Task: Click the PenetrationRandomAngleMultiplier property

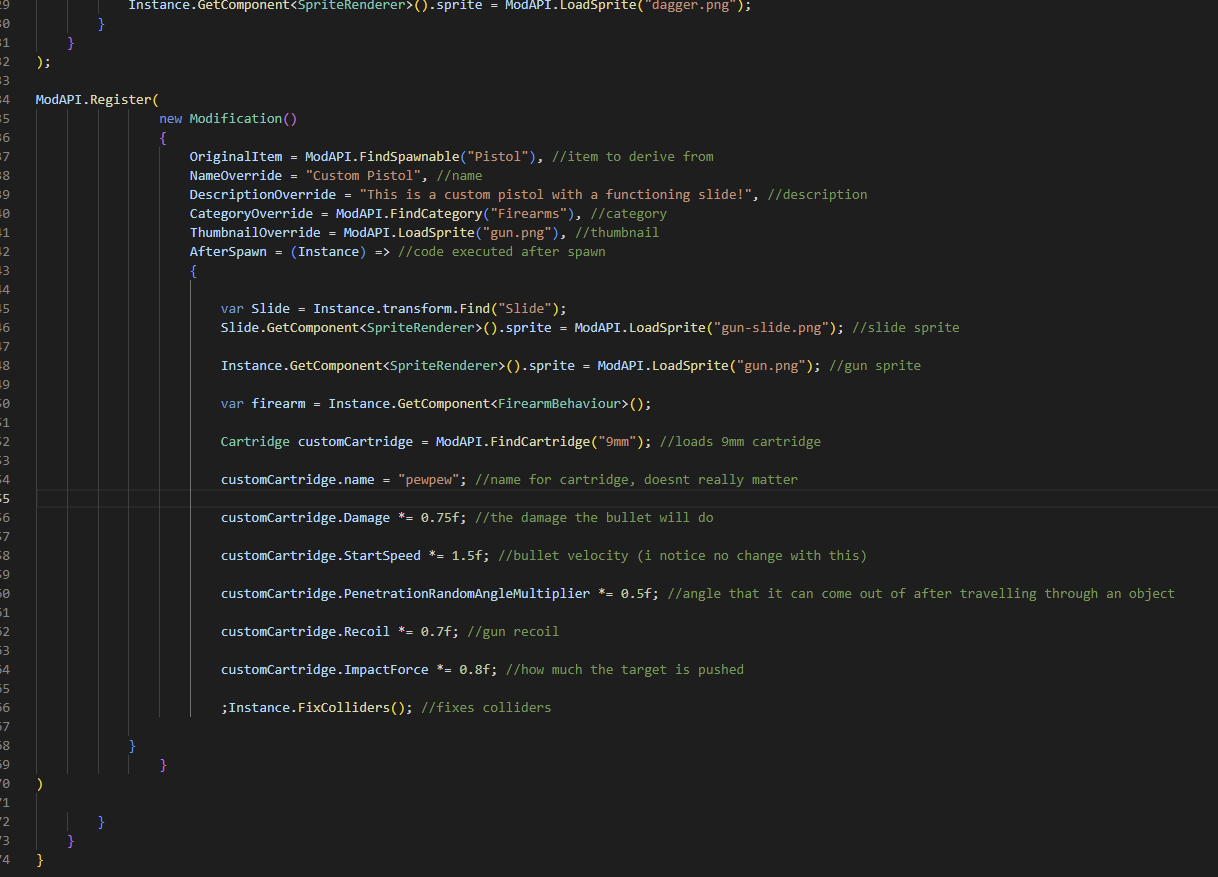Action: [x=467, y=593]
